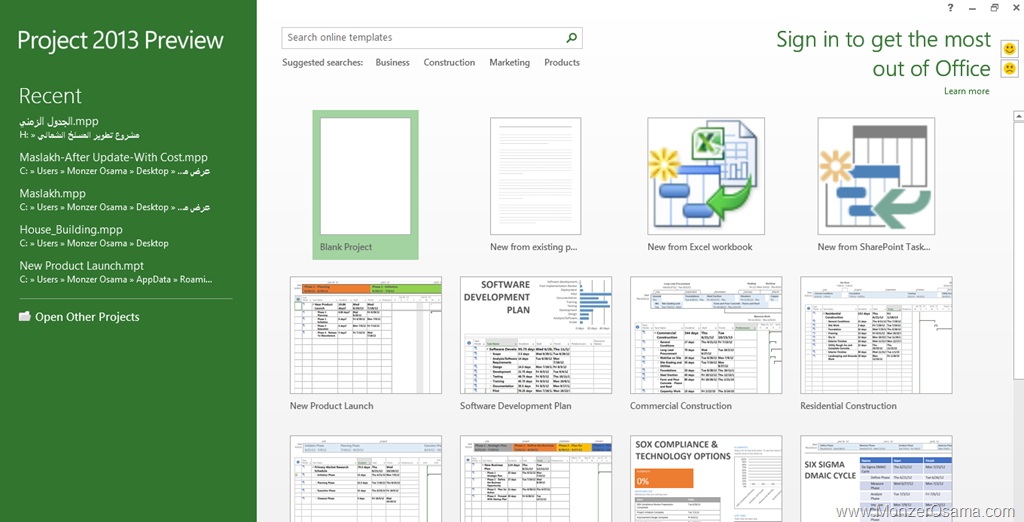Viewport: 1024px width, 522px height.
Task: Choose the Software Development Plan template
Action: pos(536,335)
